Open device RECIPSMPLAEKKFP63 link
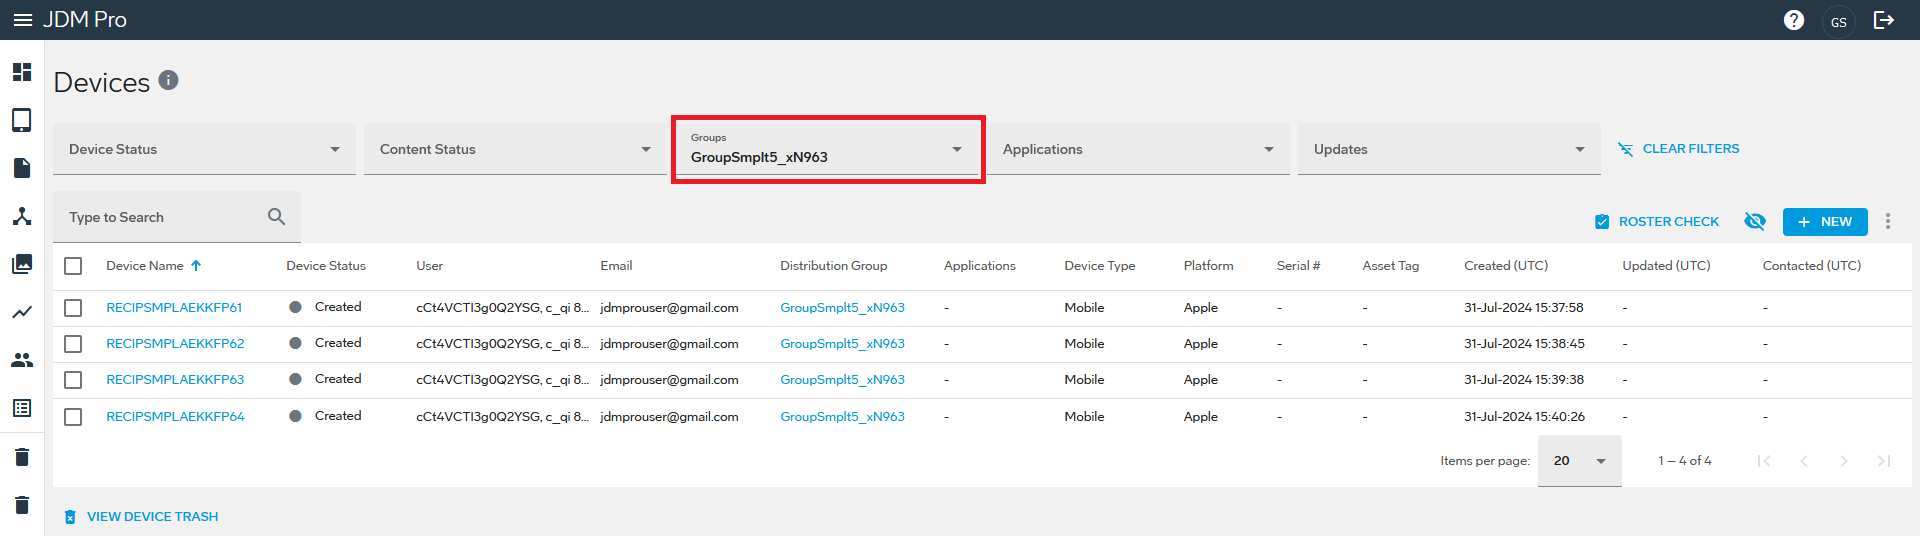 pyautogui.click(x=175, y=380)
